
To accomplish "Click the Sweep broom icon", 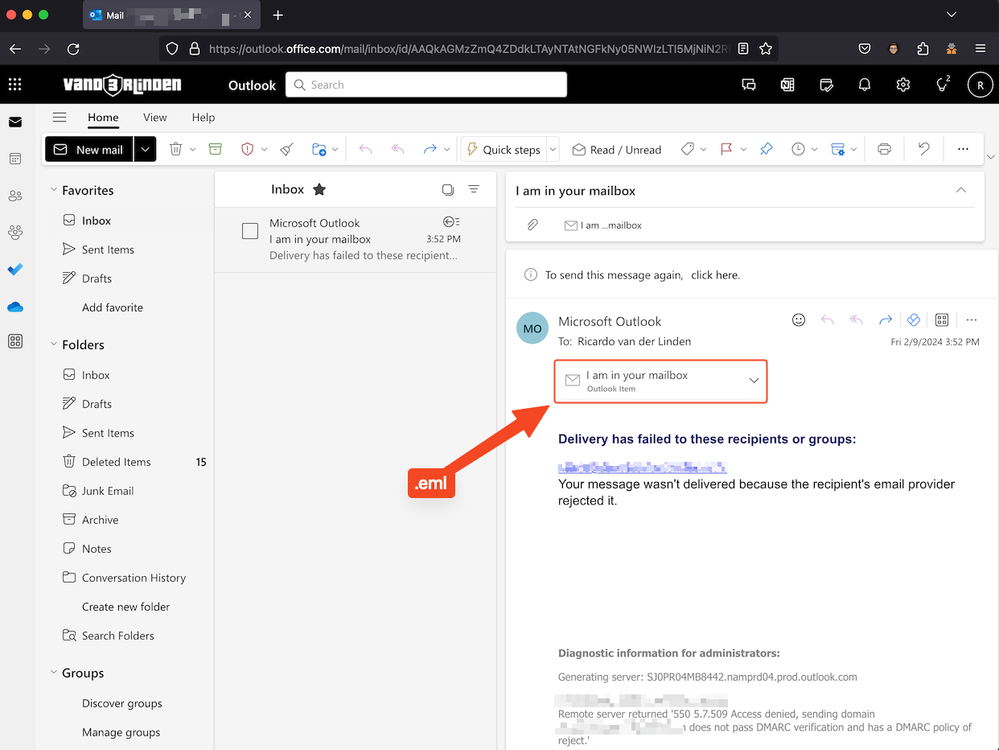I will [287, 149].
